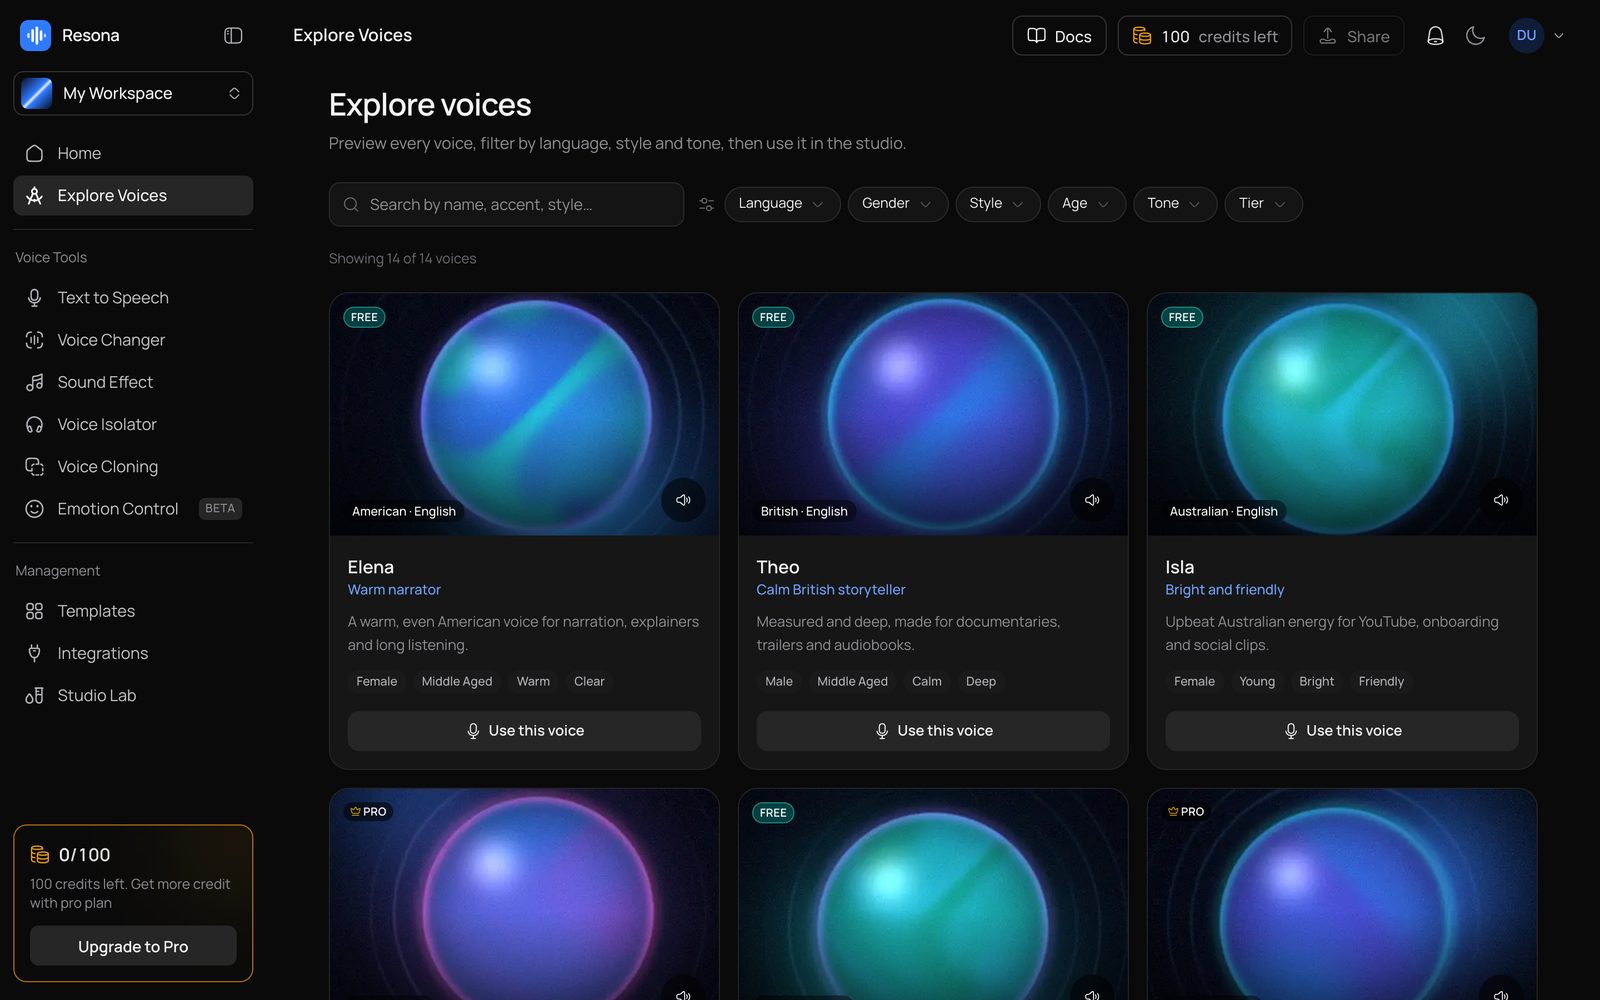Click the Voice Changer icon
Image resolution: width=1600 pixels, height=1000 pixels.
(34, 340)
